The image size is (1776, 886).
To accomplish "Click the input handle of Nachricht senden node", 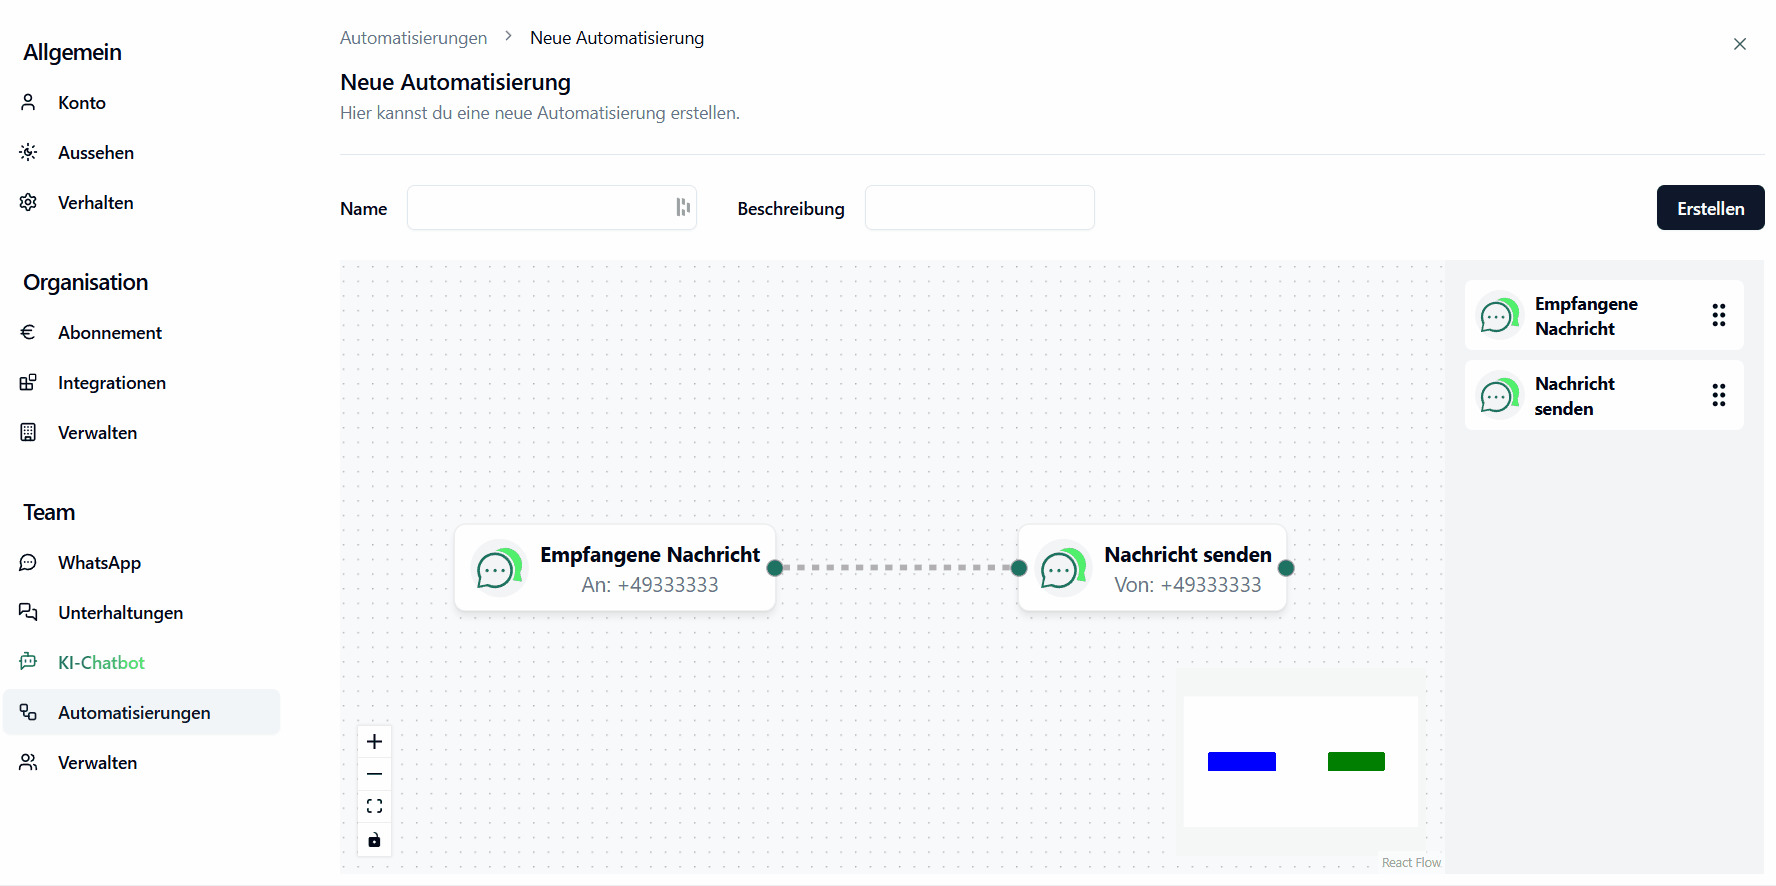I will [x=1019, y=568].
